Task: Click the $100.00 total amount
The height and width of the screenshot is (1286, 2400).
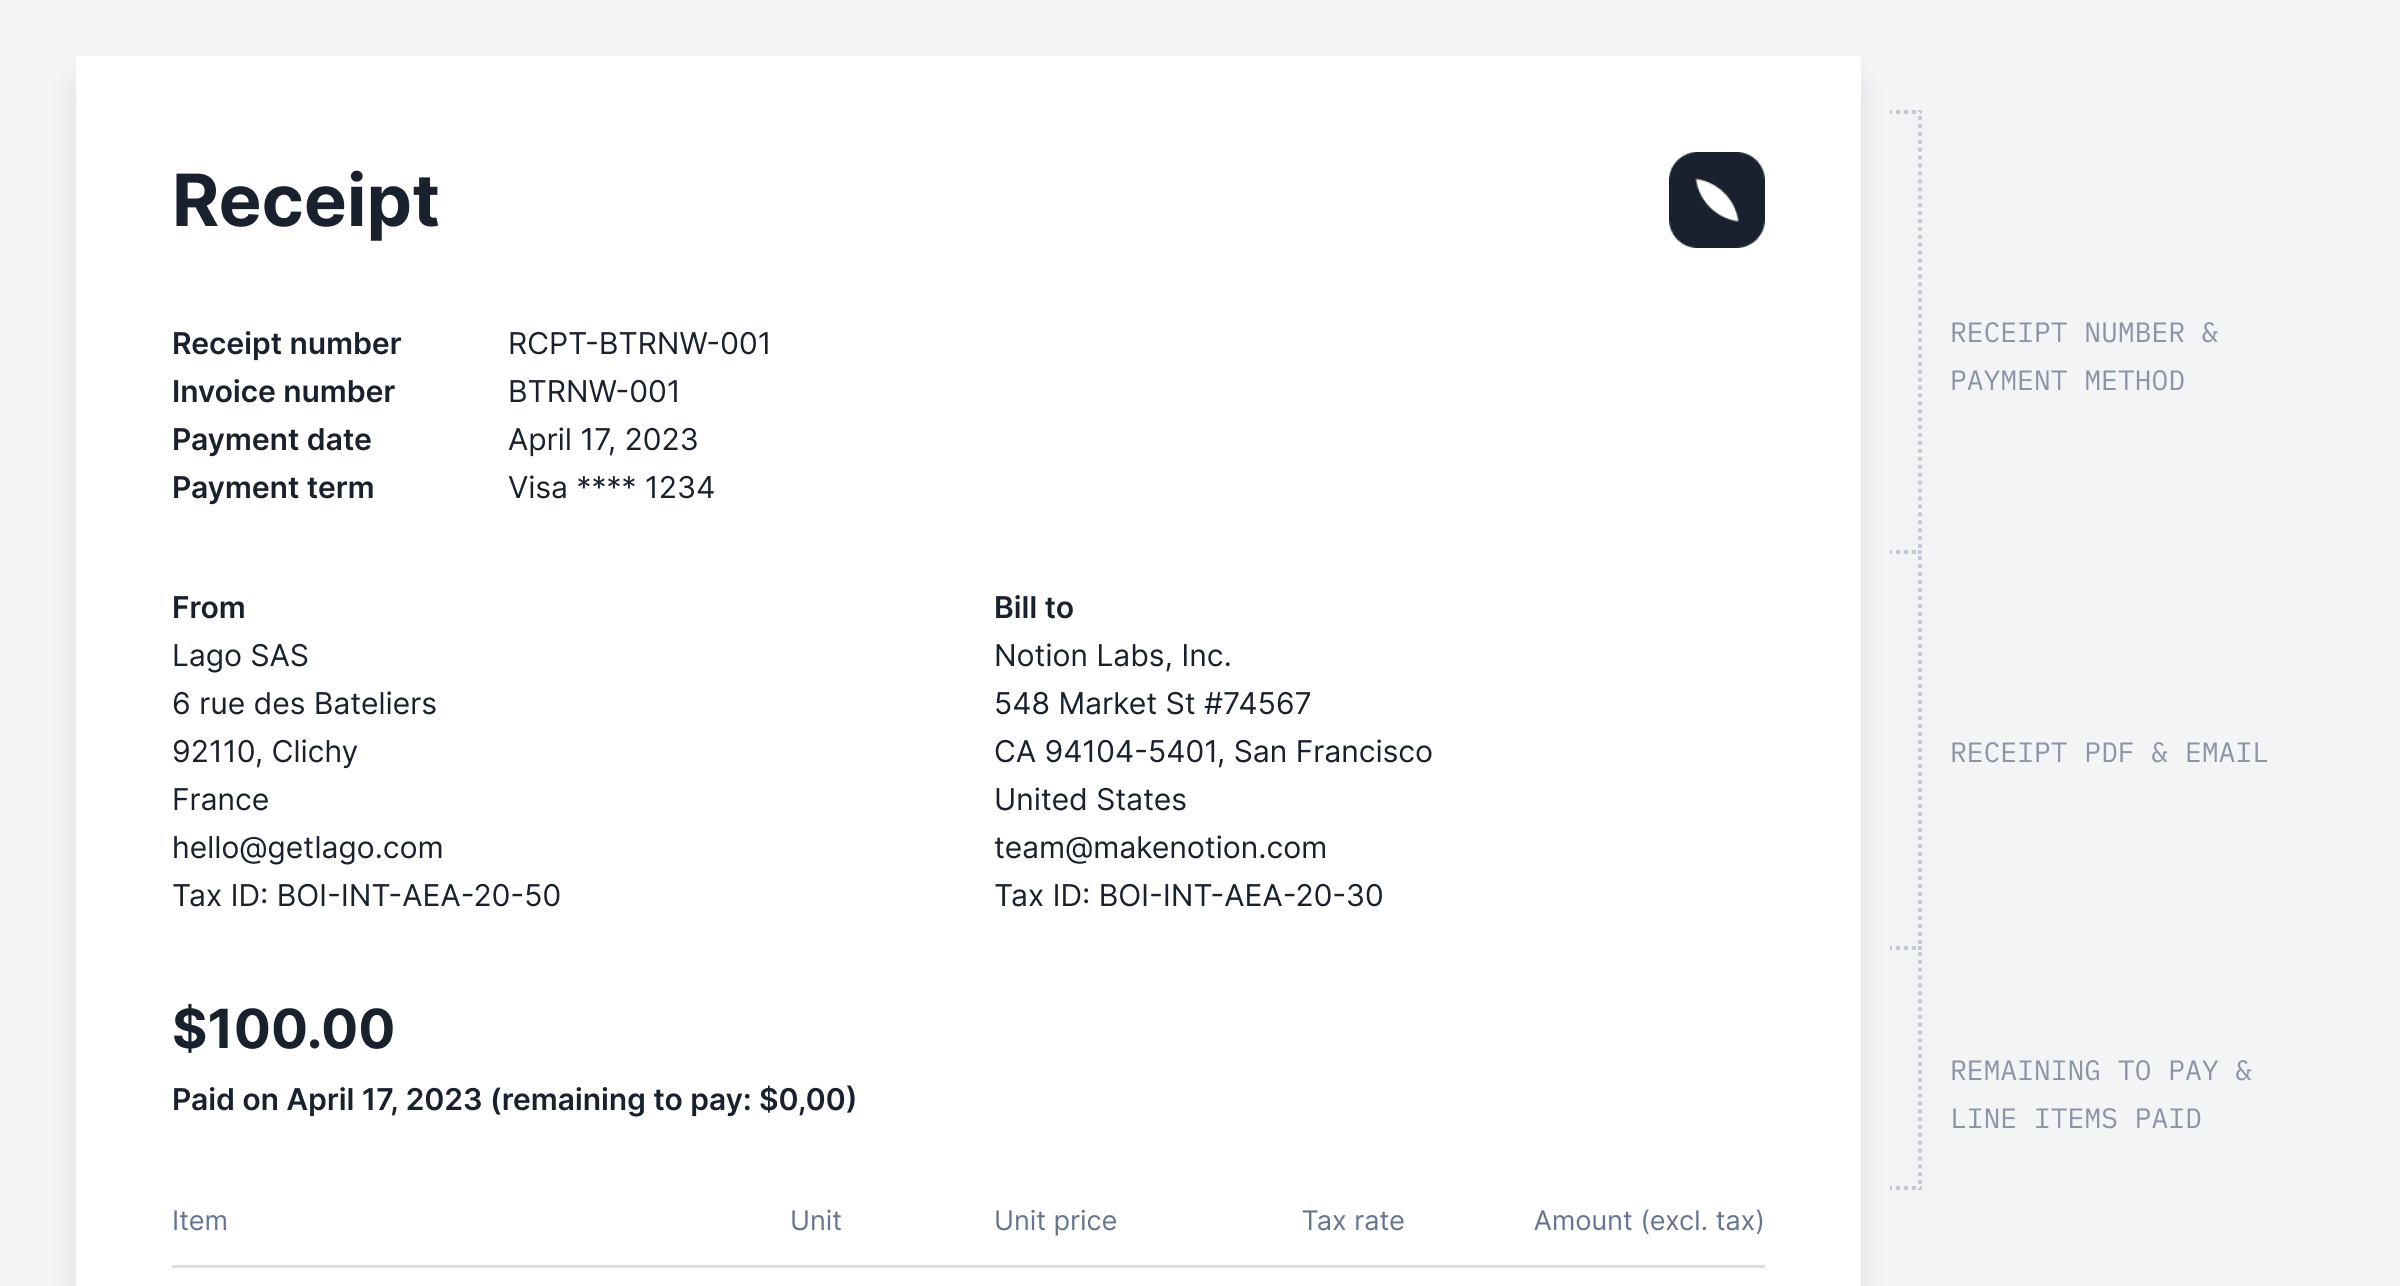Action: (x=283, y=1029)
